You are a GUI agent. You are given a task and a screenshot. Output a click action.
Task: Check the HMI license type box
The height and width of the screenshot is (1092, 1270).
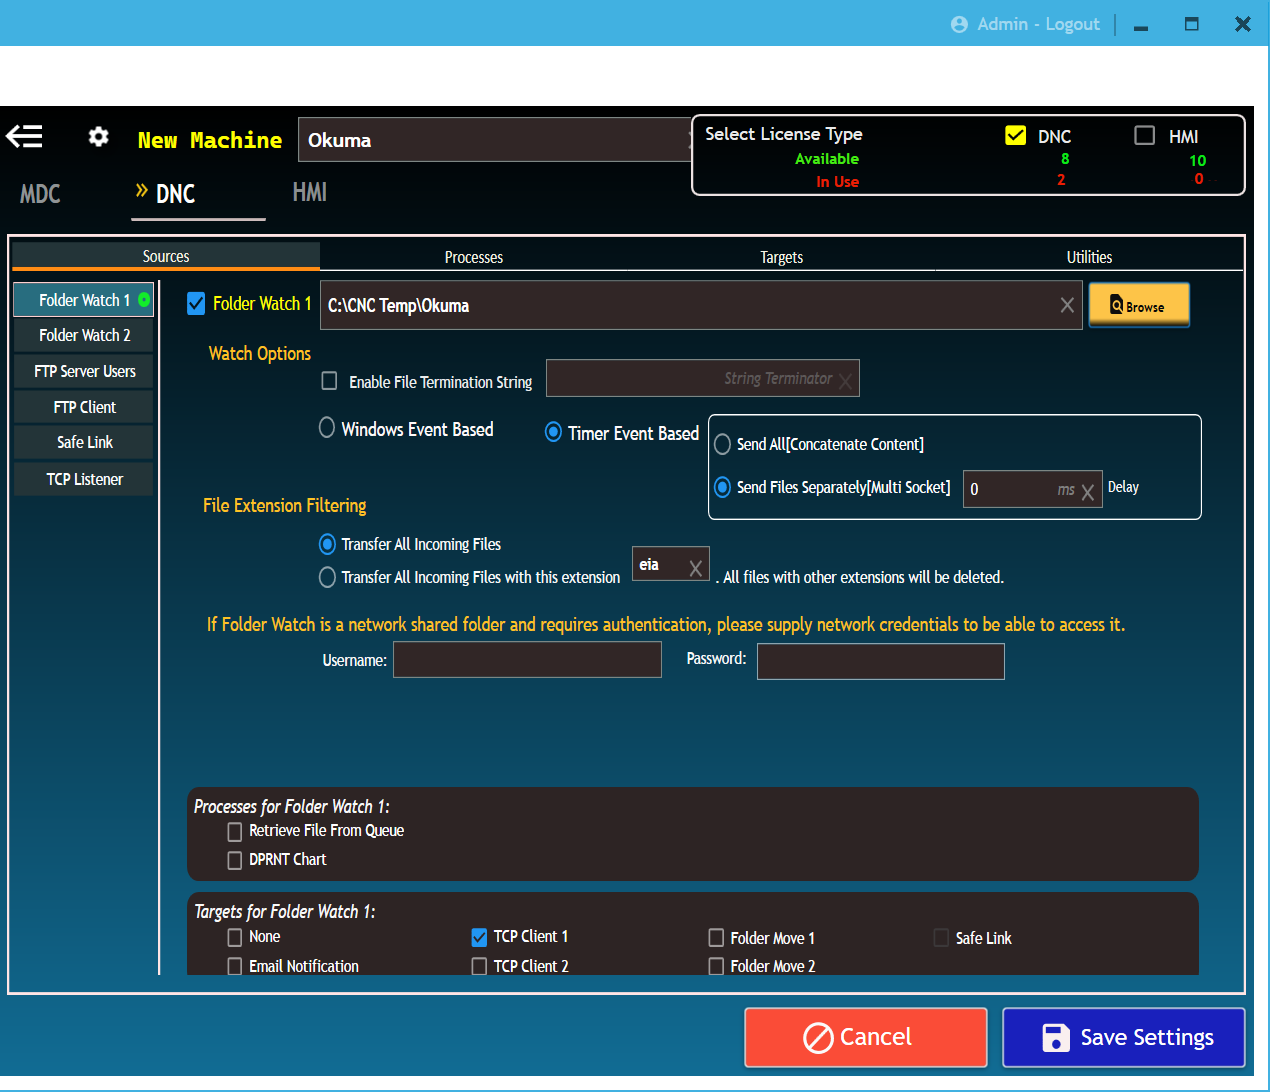point(1144,135)
